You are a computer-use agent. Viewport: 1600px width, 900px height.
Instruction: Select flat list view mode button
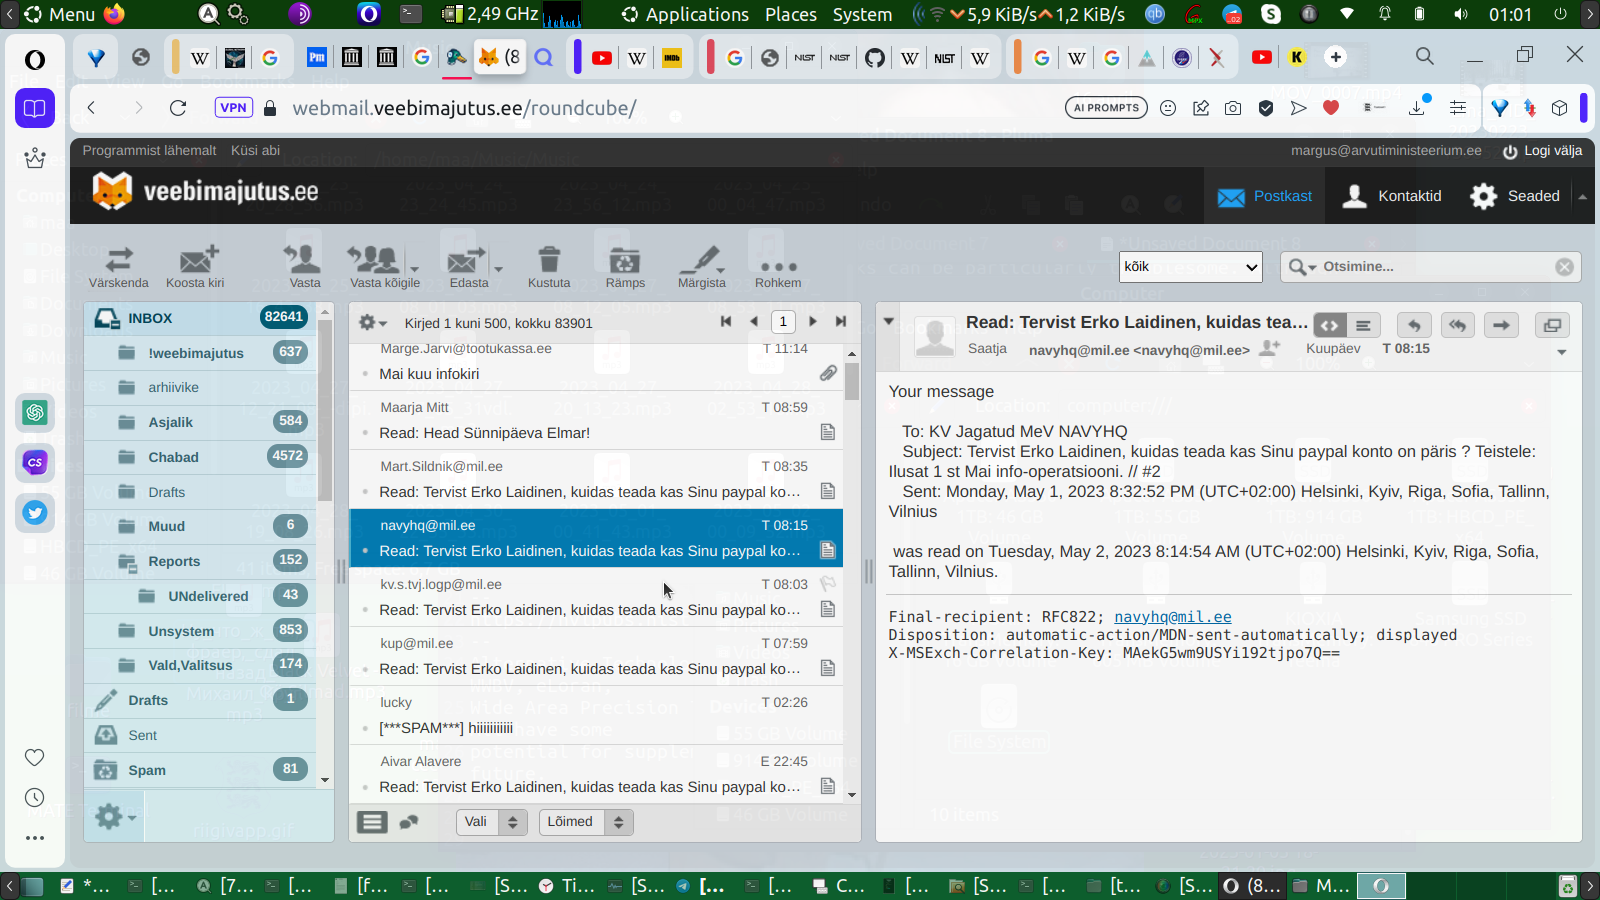click(x=372, y=822)
